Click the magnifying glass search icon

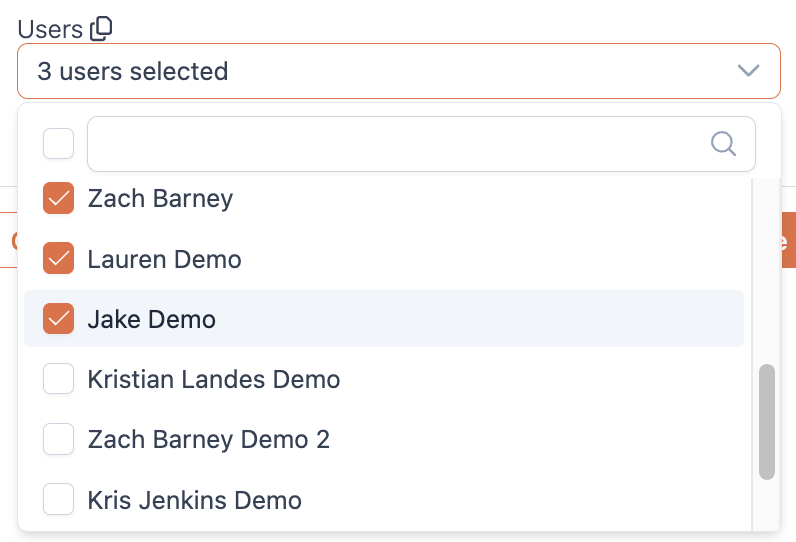coord(723,143)
